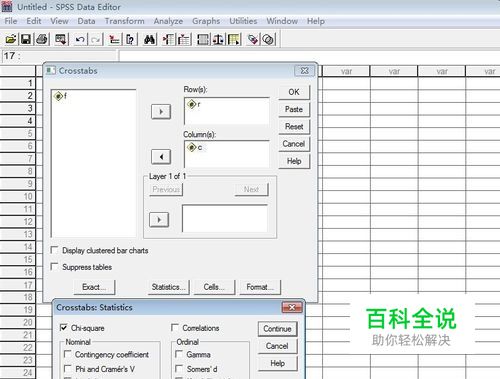Select variable c in Column(s) list
The image size is (500, 379).
pyautogui.click(x=195, y=147)
